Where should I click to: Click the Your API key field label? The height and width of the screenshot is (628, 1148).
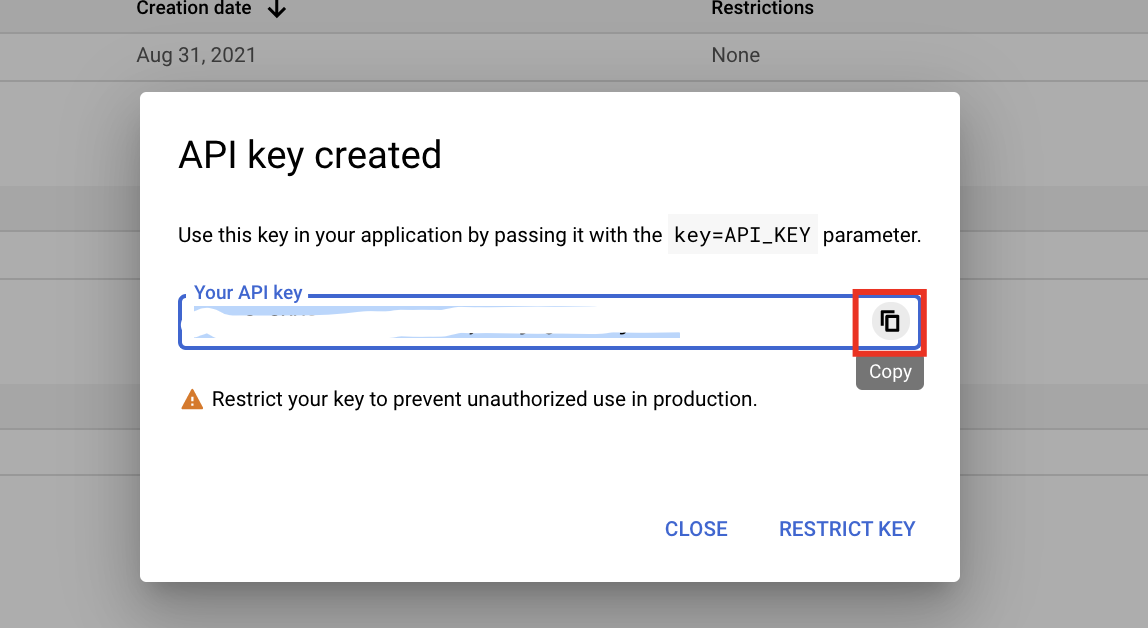[248, 293]
